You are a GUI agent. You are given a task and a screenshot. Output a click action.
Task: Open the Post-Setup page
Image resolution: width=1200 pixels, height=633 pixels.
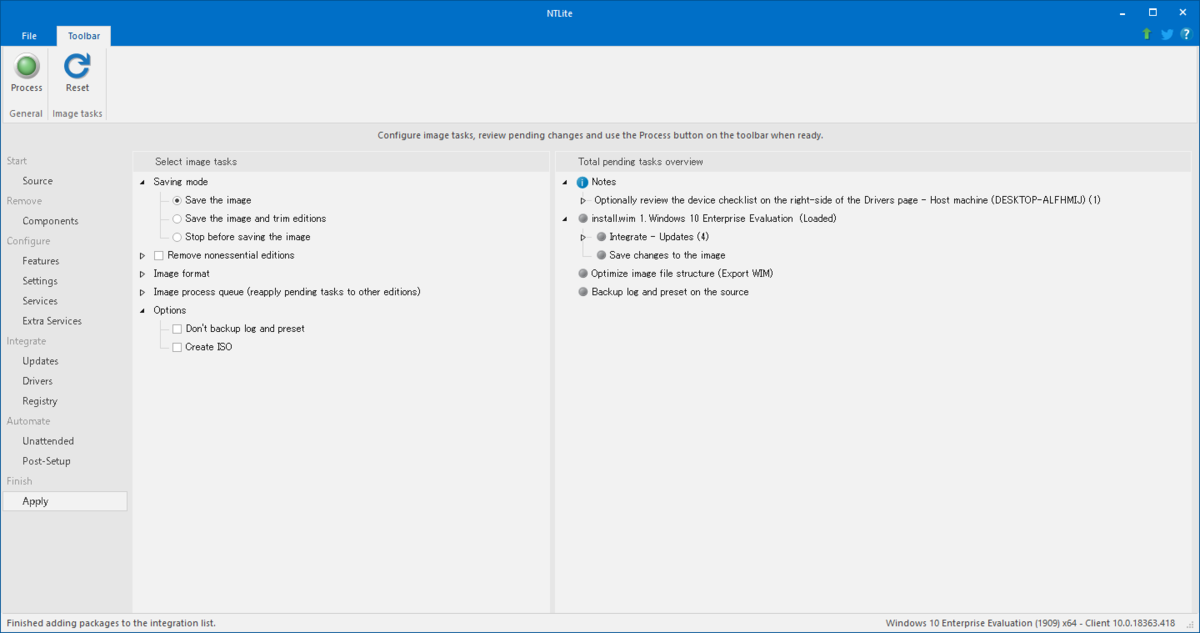pyautogui.click(x=46, y=461)
